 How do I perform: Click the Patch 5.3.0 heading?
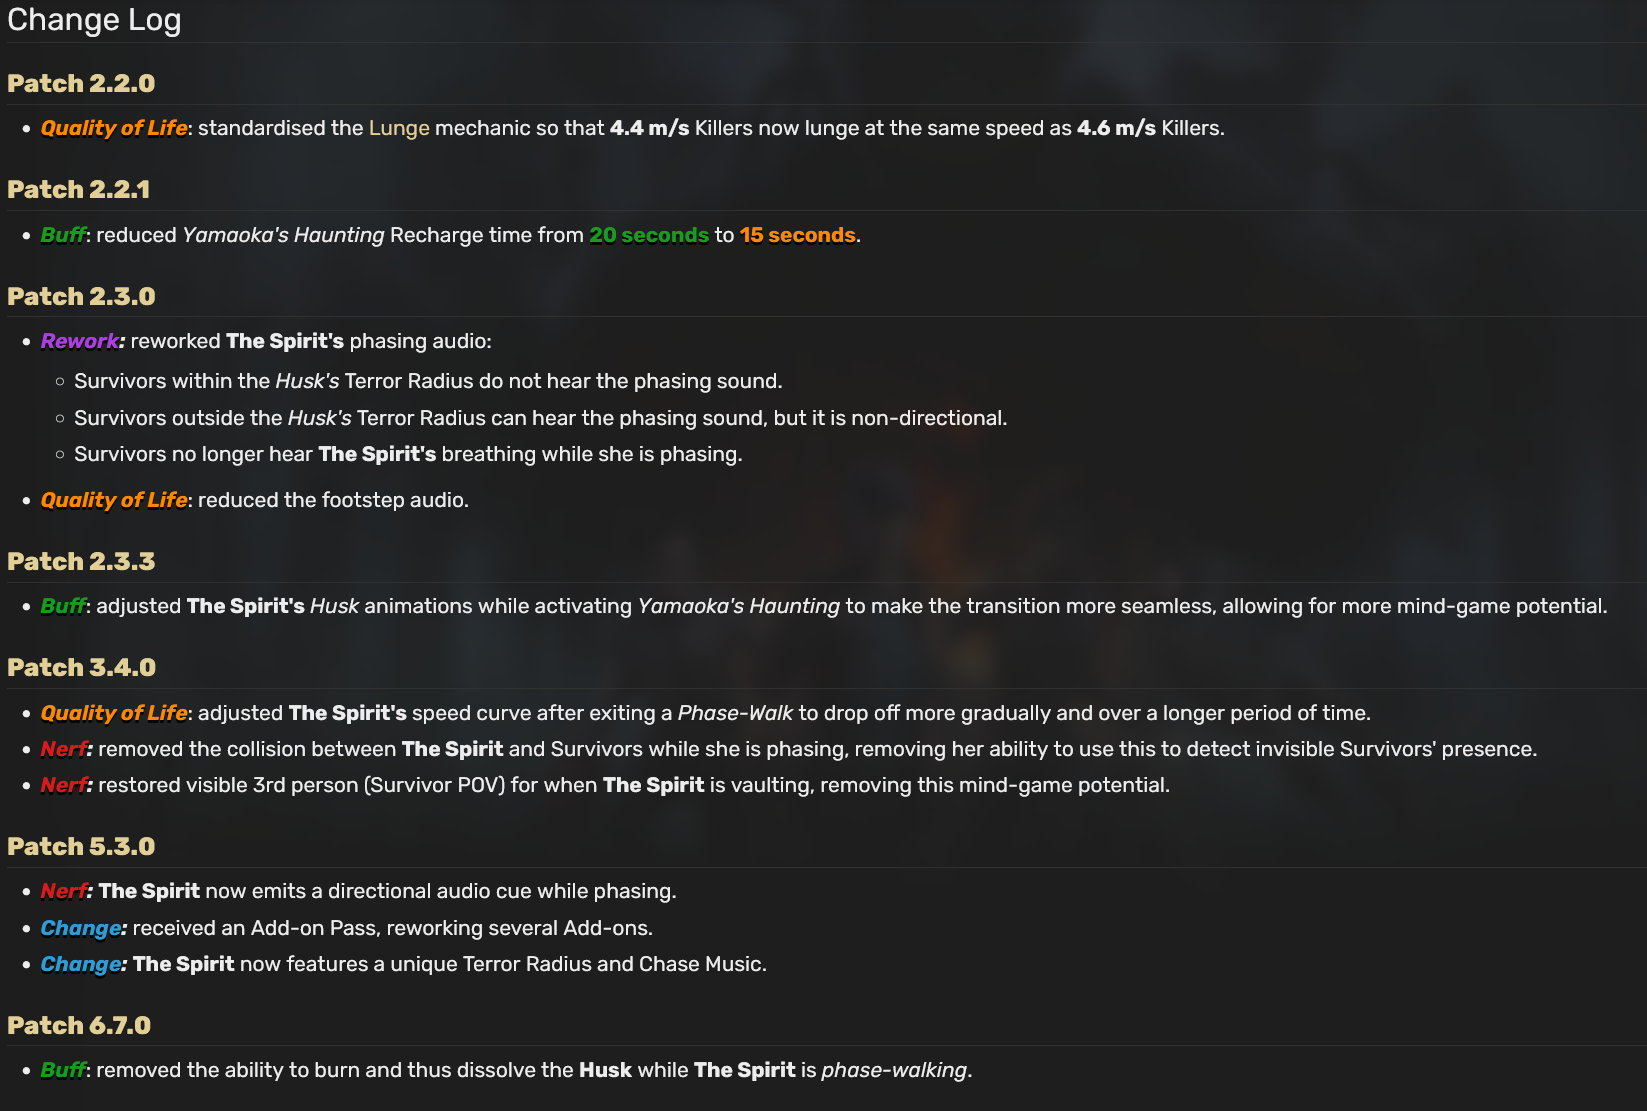(81, 846)
